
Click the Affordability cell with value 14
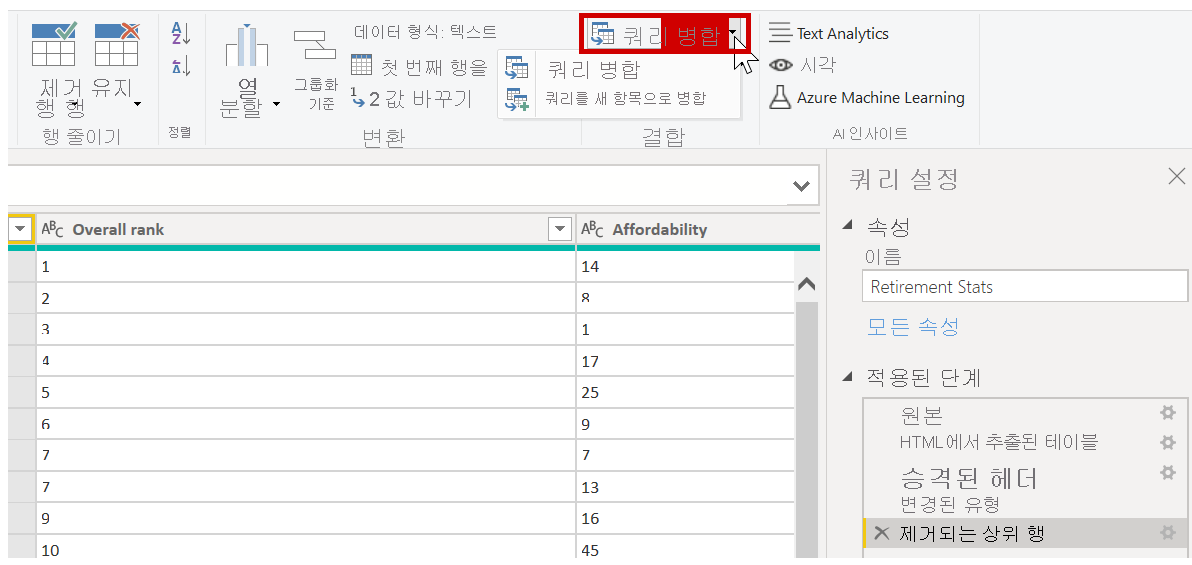point(685,266)
